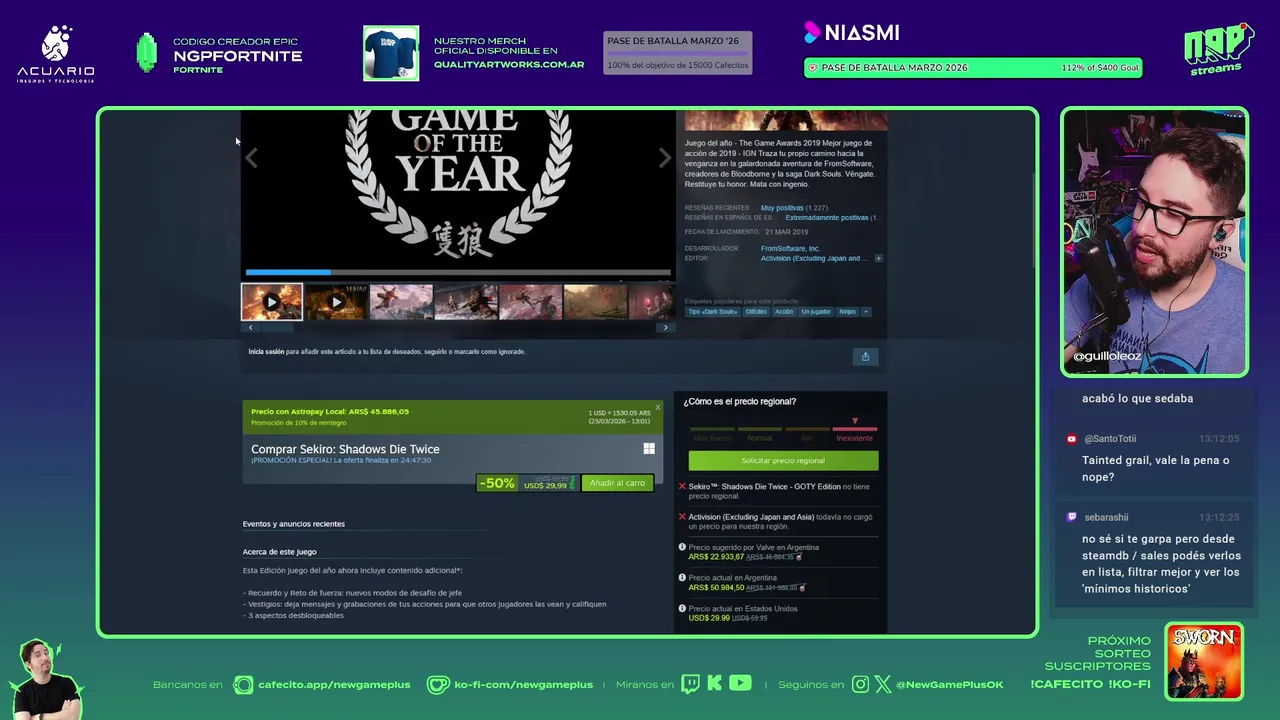Viewport: 1280px width, 720px height.
Task: Click the ARS$ 22.933,67 suggested price value
Action: pyautogui.click(x=716, y=557)
